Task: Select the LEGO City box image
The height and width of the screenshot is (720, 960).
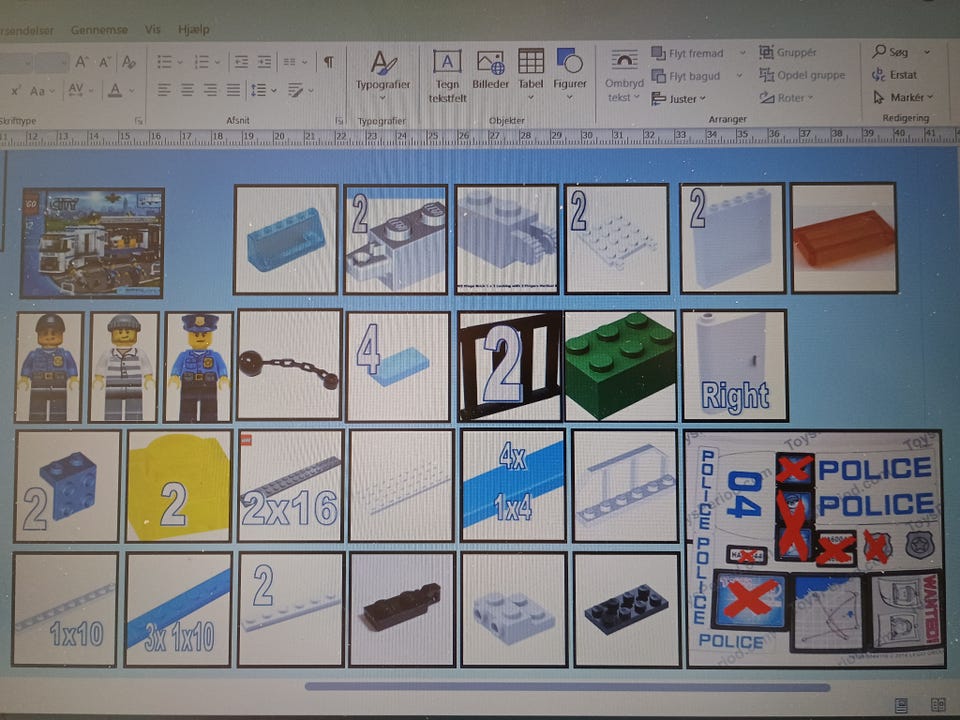Action: [x=92, y=243]
